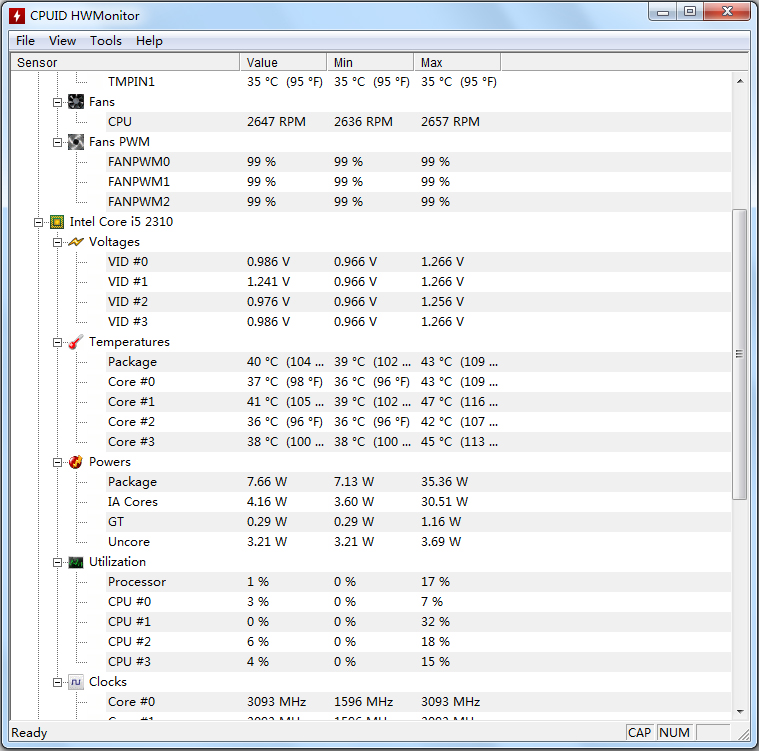Open the File menu

pyautogui.click(x=25, y=41)
